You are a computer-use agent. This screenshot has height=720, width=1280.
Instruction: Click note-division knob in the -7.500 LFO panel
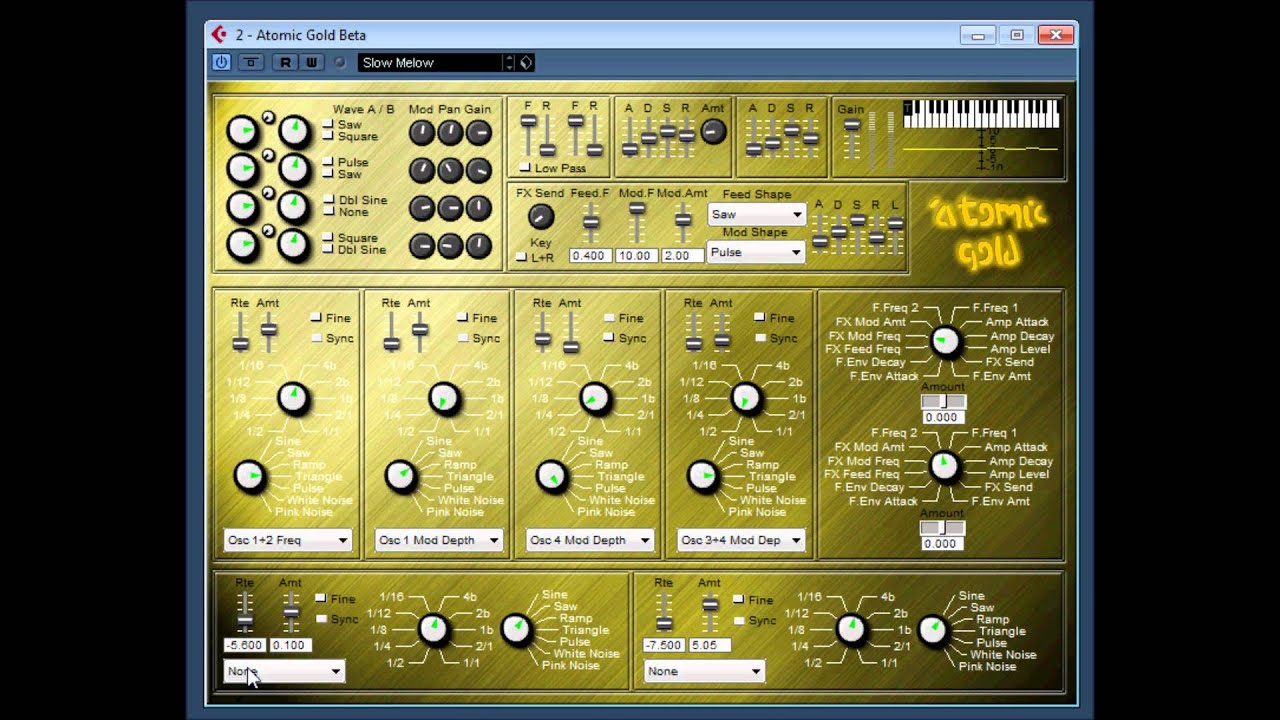tap(851, 628)
